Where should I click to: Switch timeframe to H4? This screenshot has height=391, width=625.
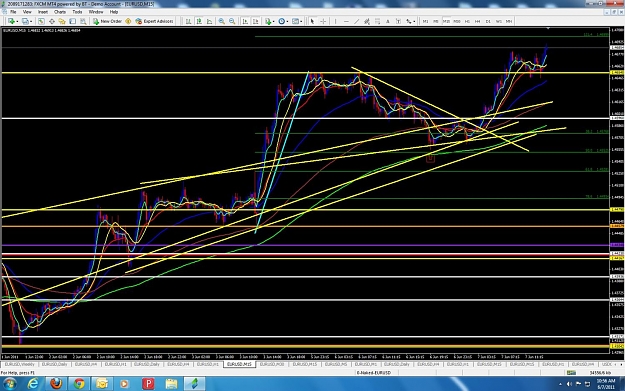point(478,21)
